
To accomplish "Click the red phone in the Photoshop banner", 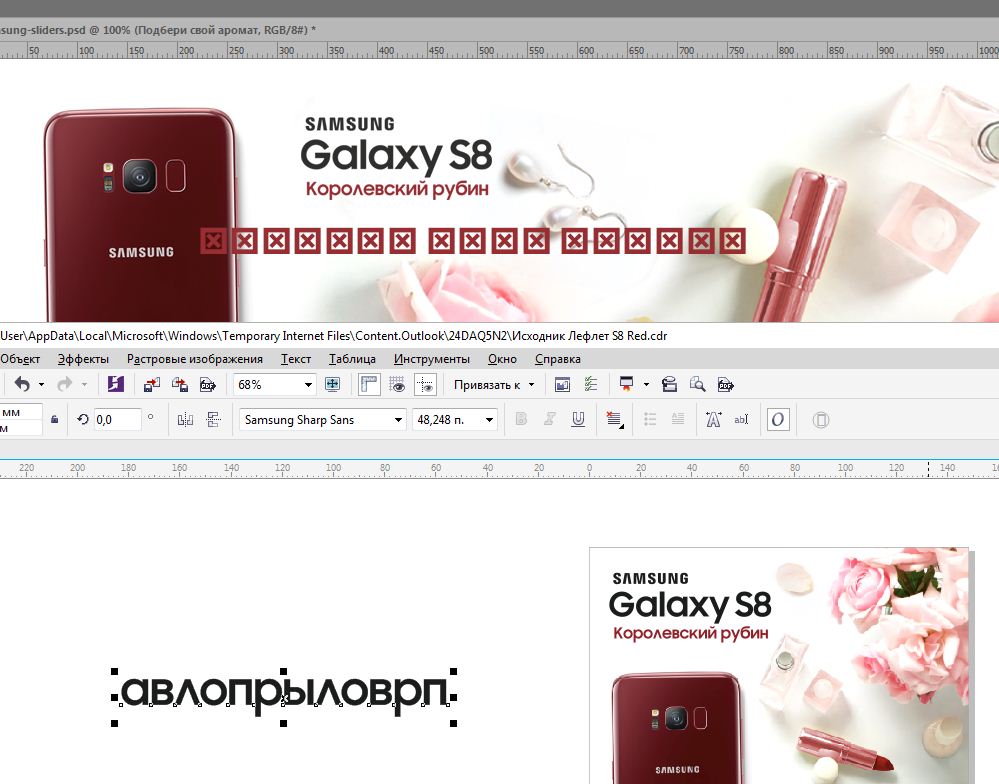I will click(141, 215).
